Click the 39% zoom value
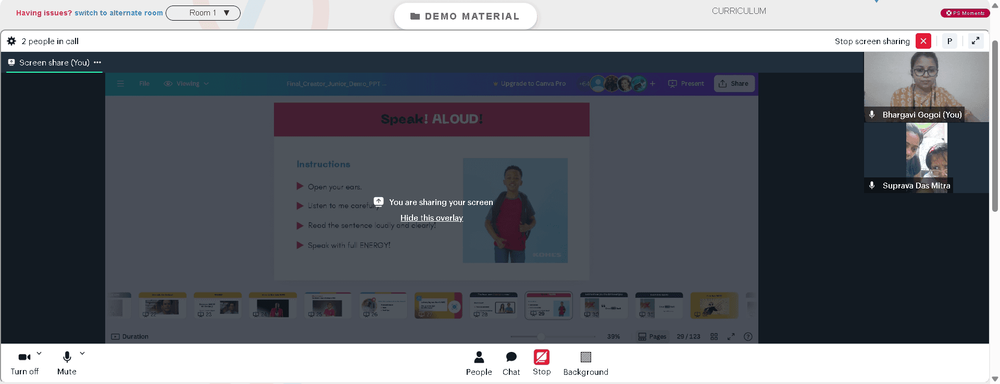The height and width of the screenshot is (384, 1000). 614,336
